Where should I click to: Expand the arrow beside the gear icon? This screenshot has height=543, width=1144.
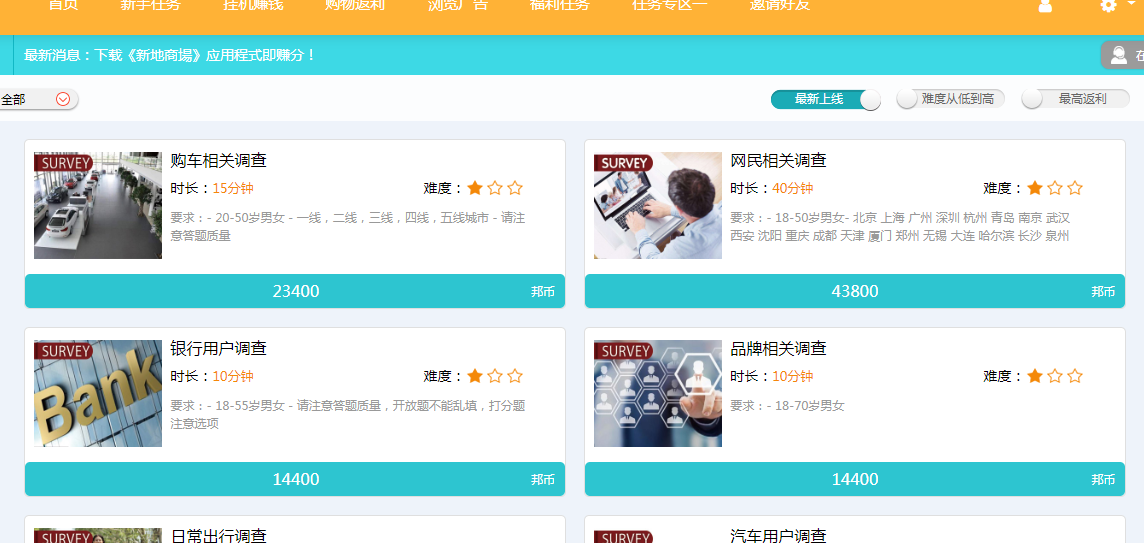click(1132, 4)
